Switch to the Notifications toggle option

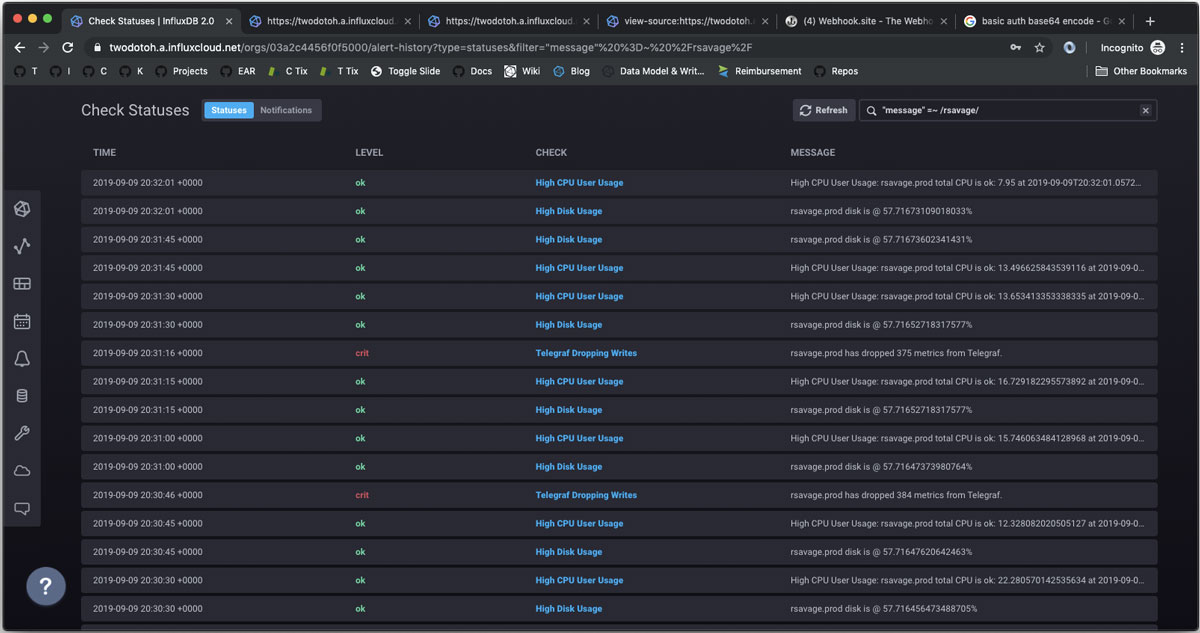point(287,110)
